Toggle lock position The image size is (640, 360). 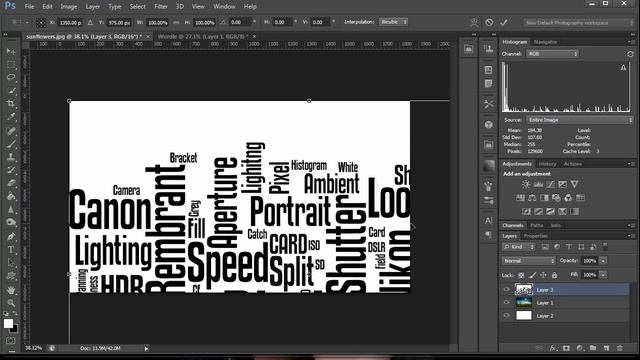click(543, 275)
